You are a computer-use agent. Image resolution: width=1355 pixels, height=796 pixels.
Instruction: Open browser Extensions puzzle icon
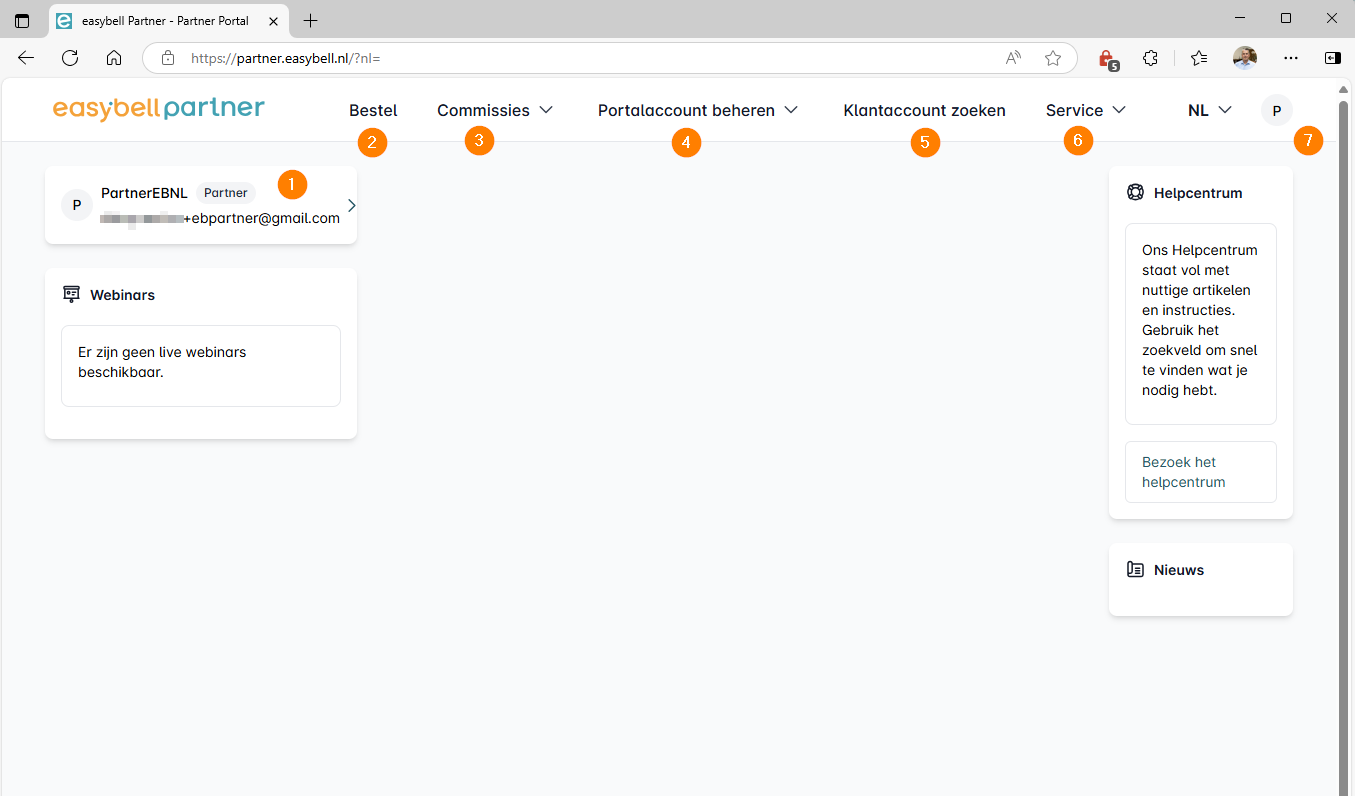pos(1150,58)
